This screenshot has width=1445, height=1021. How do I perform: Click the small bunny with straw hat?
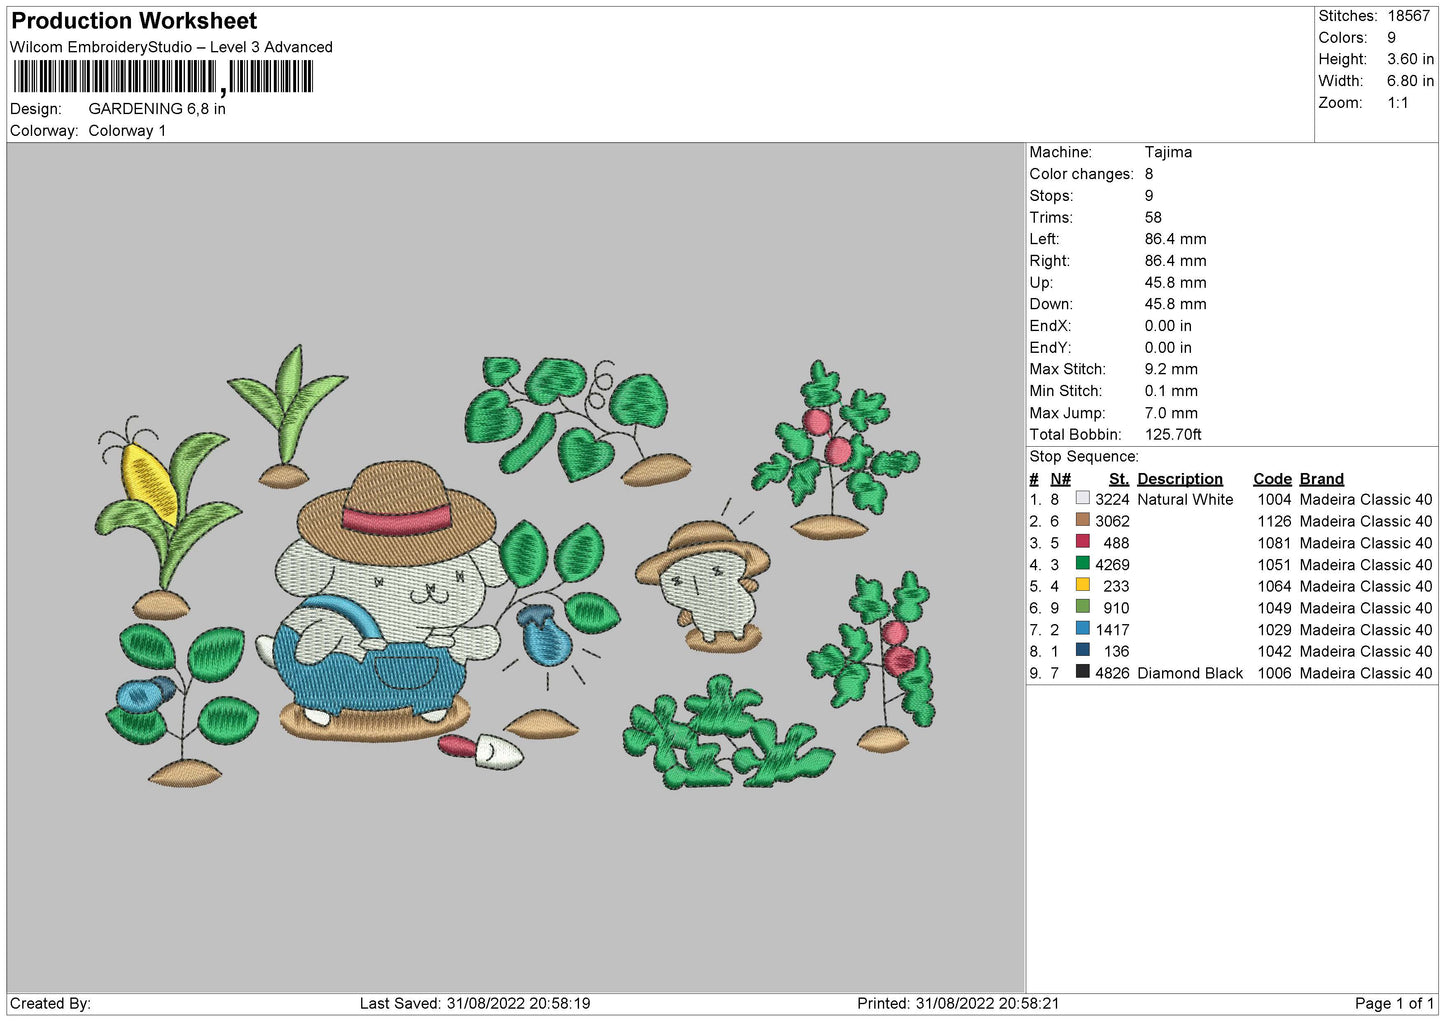pos(704,585)
